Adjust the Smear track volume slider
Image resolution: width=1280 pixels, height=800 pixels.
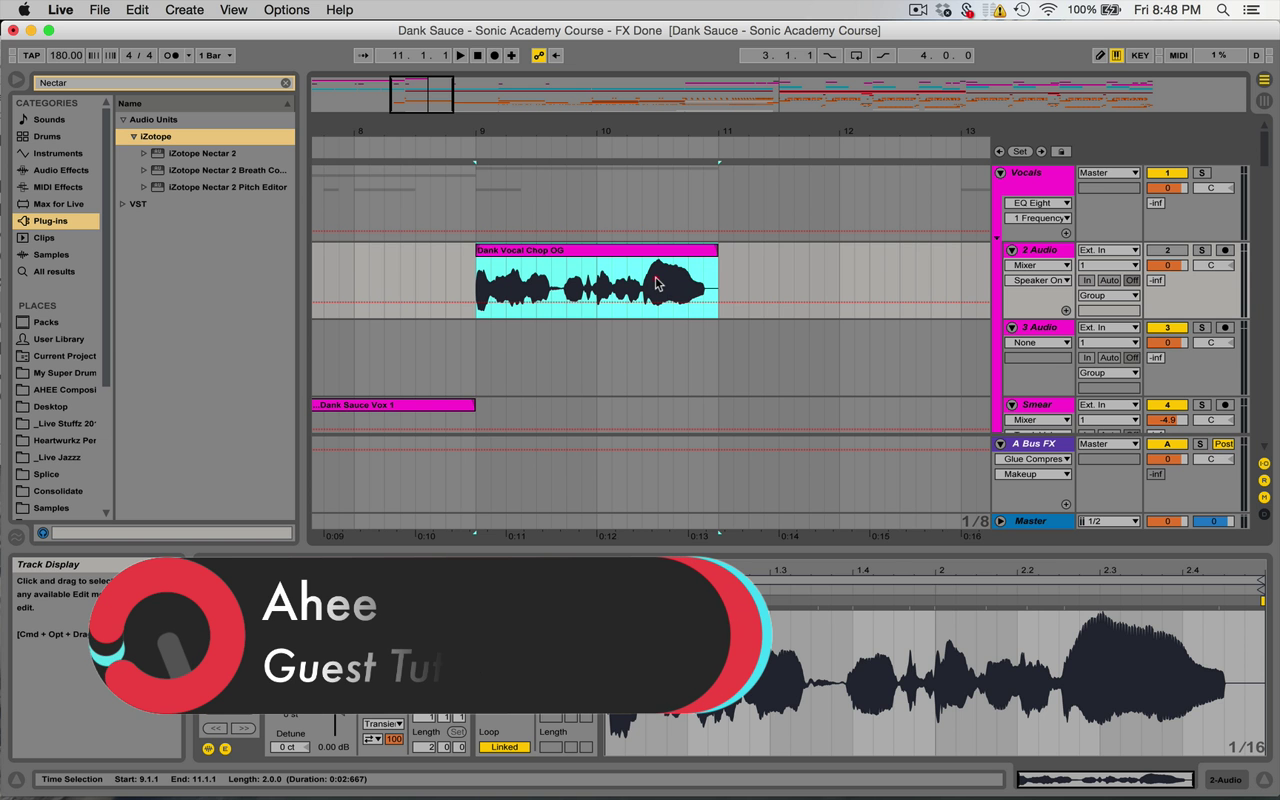(1166, 420)
